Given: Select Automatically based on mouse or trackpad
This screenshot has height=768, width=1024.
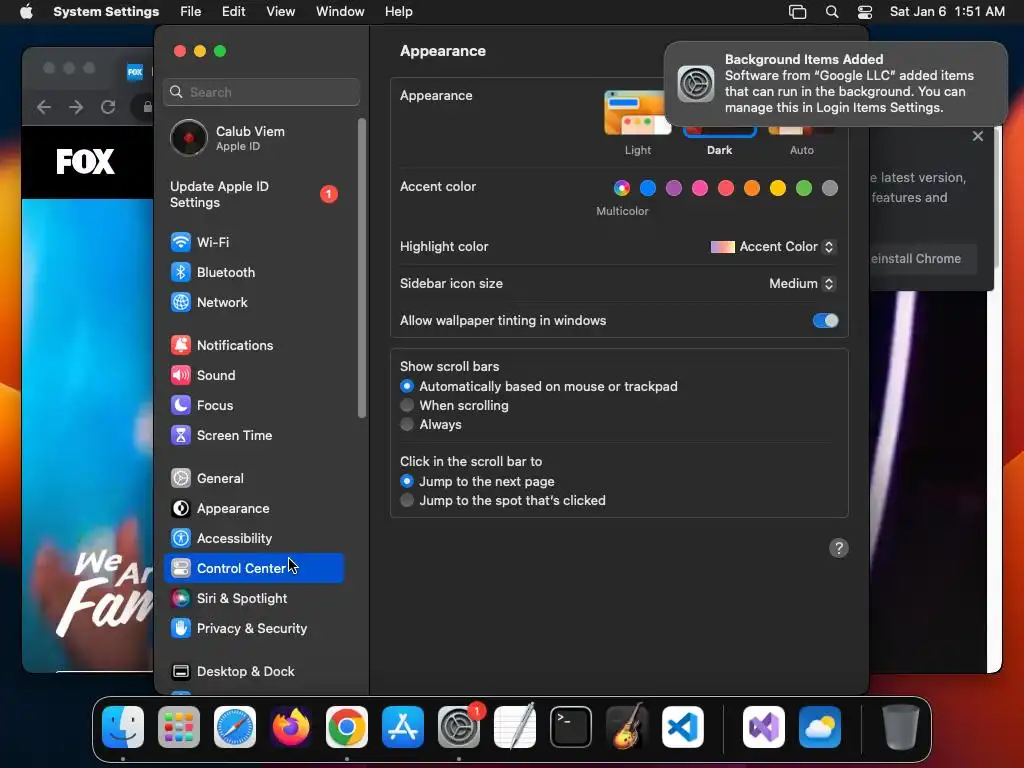Looking at the screenshot, I should point(407,387).
